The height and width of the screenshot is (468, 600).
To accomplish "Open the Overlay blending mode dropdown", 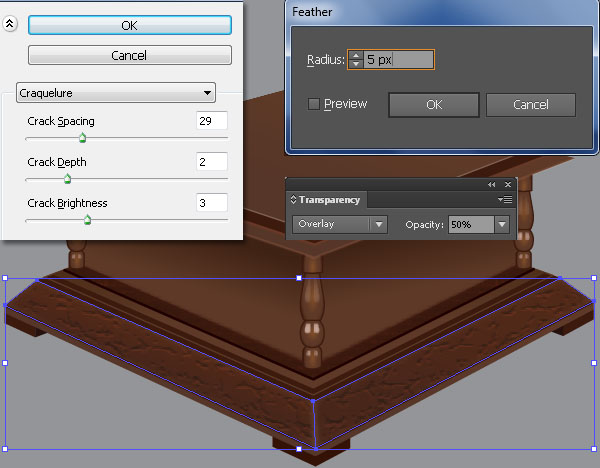I will [340, 224].
